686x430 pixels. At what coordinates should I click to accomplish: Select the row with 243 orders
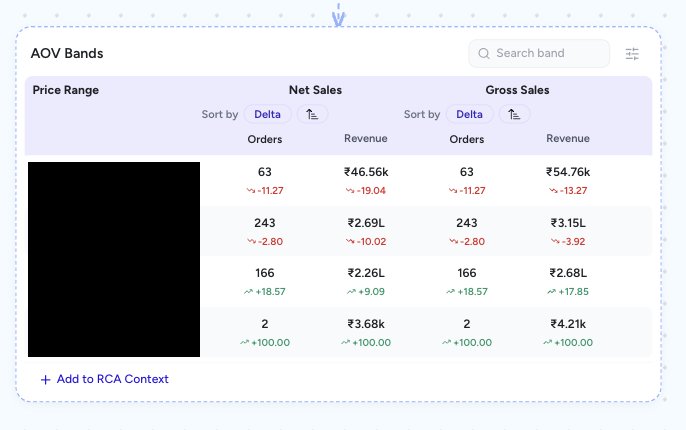(x=339, y=231)
